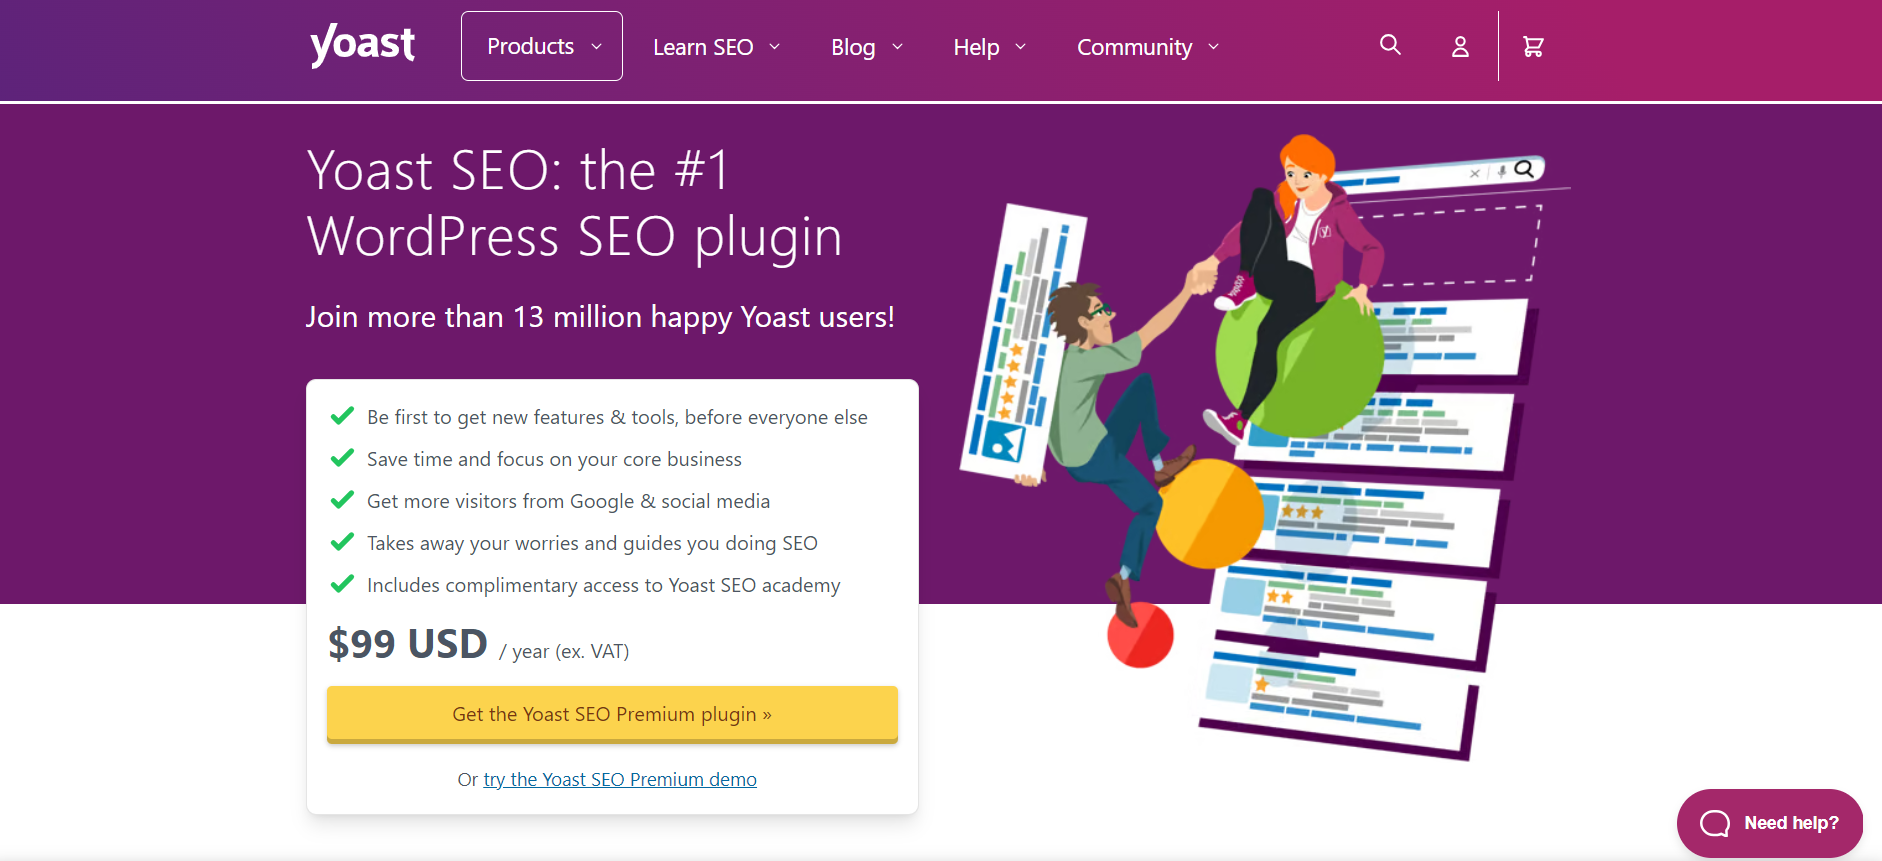
Task: Click the checkmark beside Includes complimentary access
Action: [x=342, y=583]
